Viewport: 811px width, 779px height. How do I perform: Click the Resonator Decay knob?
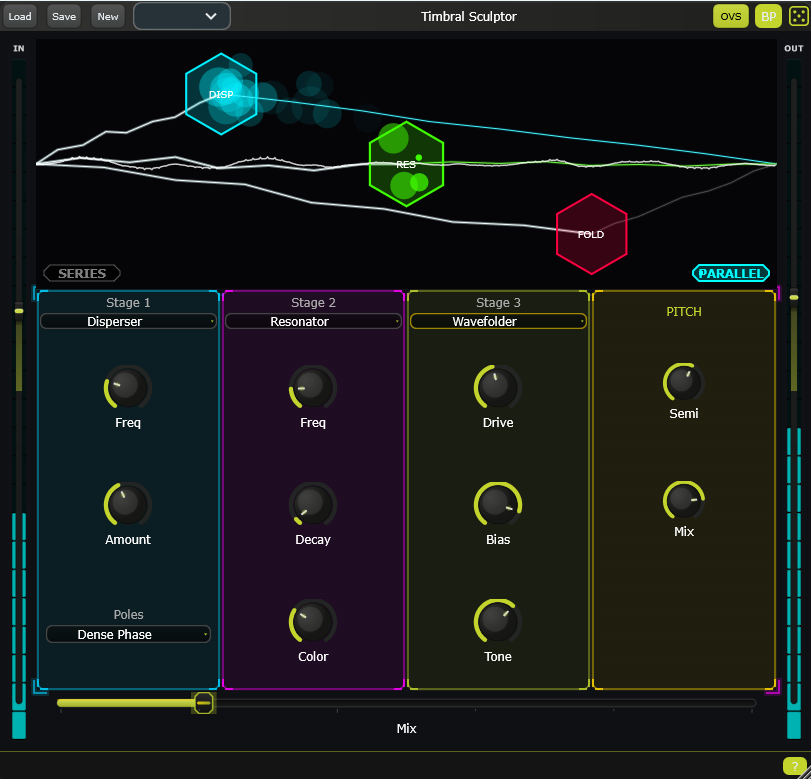tap(312, 503)
